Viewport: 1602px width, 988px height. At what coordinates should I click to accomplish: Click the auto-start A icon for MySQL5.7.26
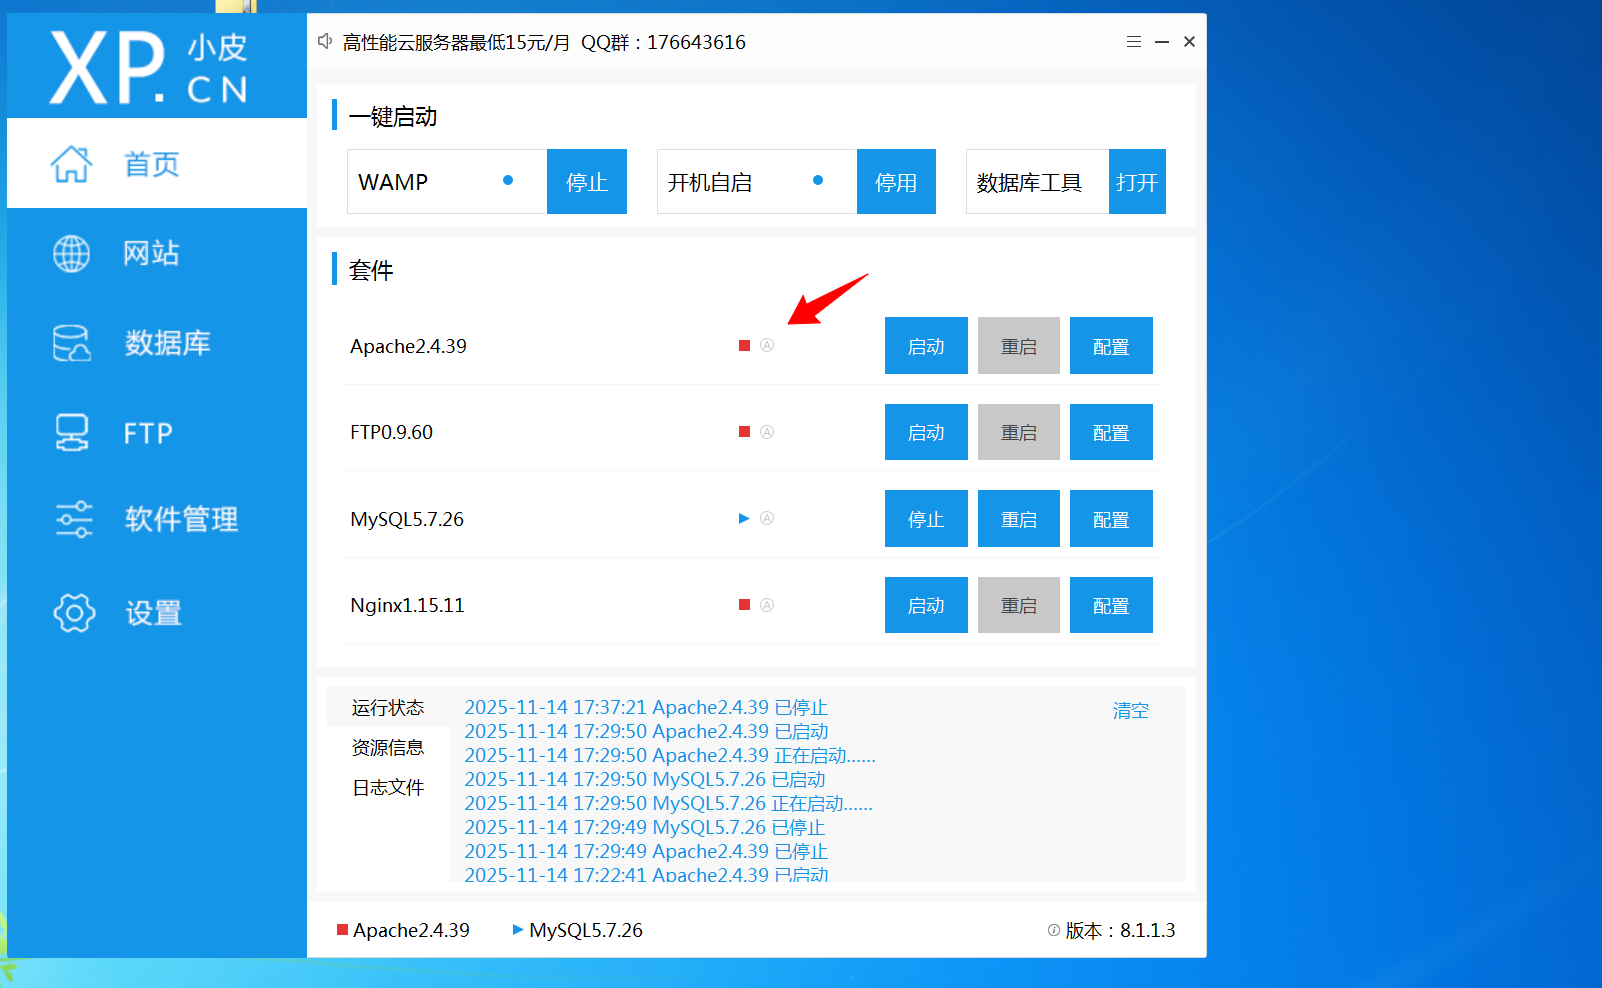pyautogui.click(x=767, y=518)
